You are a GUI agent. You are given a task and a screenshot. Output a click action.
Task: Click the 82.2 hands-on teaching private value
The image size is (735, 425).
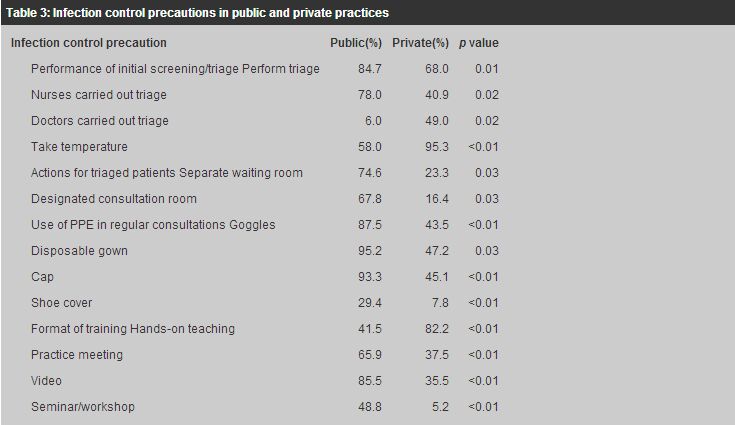437,329
